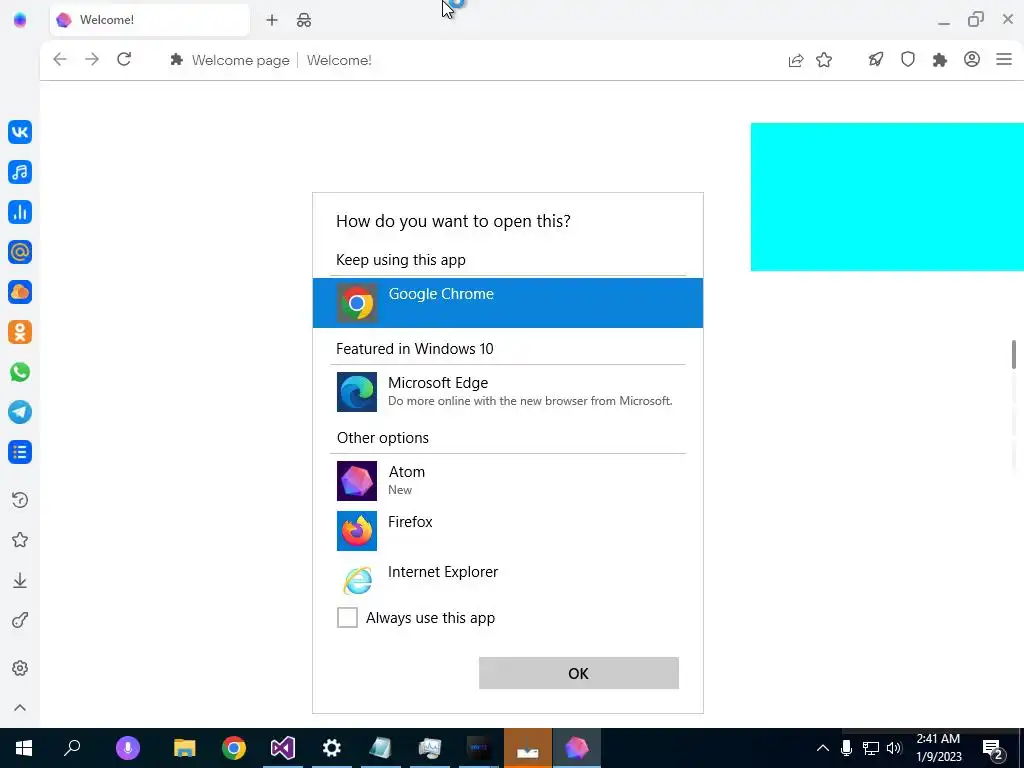Bookmark this page with star icon

click(824, 60)
